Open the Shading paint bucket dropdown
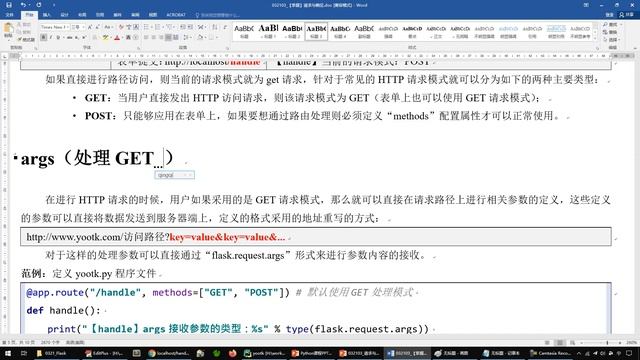 point(201,37)
